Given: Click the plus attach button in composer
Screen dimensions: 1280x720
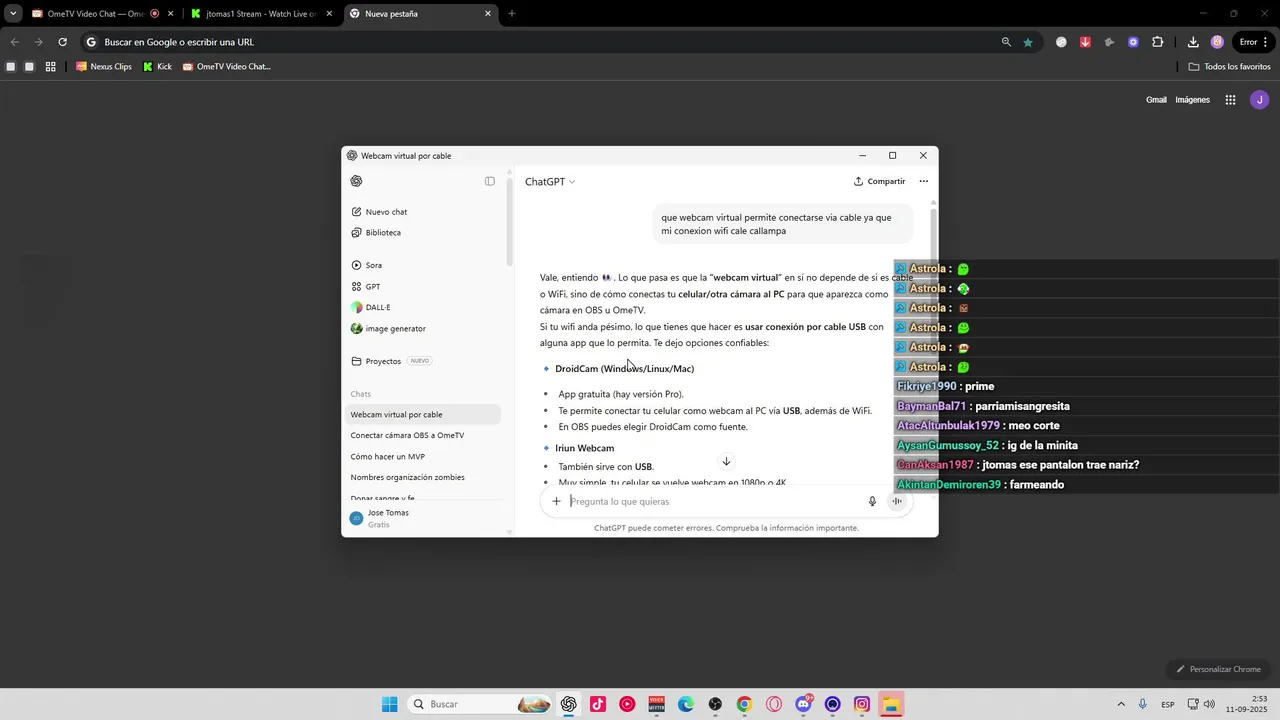Looking at the screenshot, I should 556,502.
